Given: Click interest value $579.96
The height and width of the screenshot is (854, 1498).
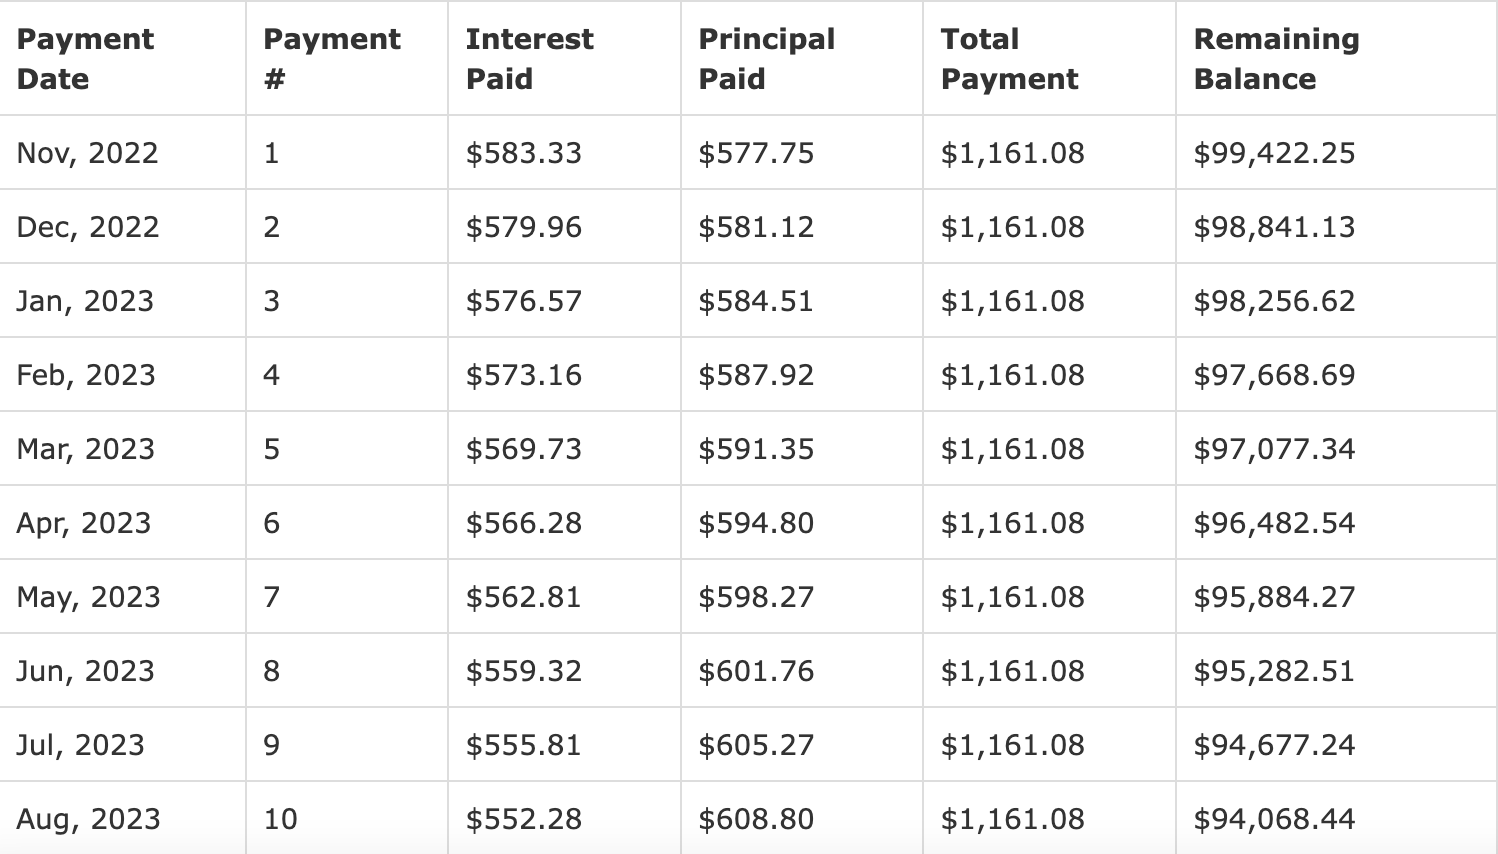Looking at the screenshot, I should click(523, 227).
